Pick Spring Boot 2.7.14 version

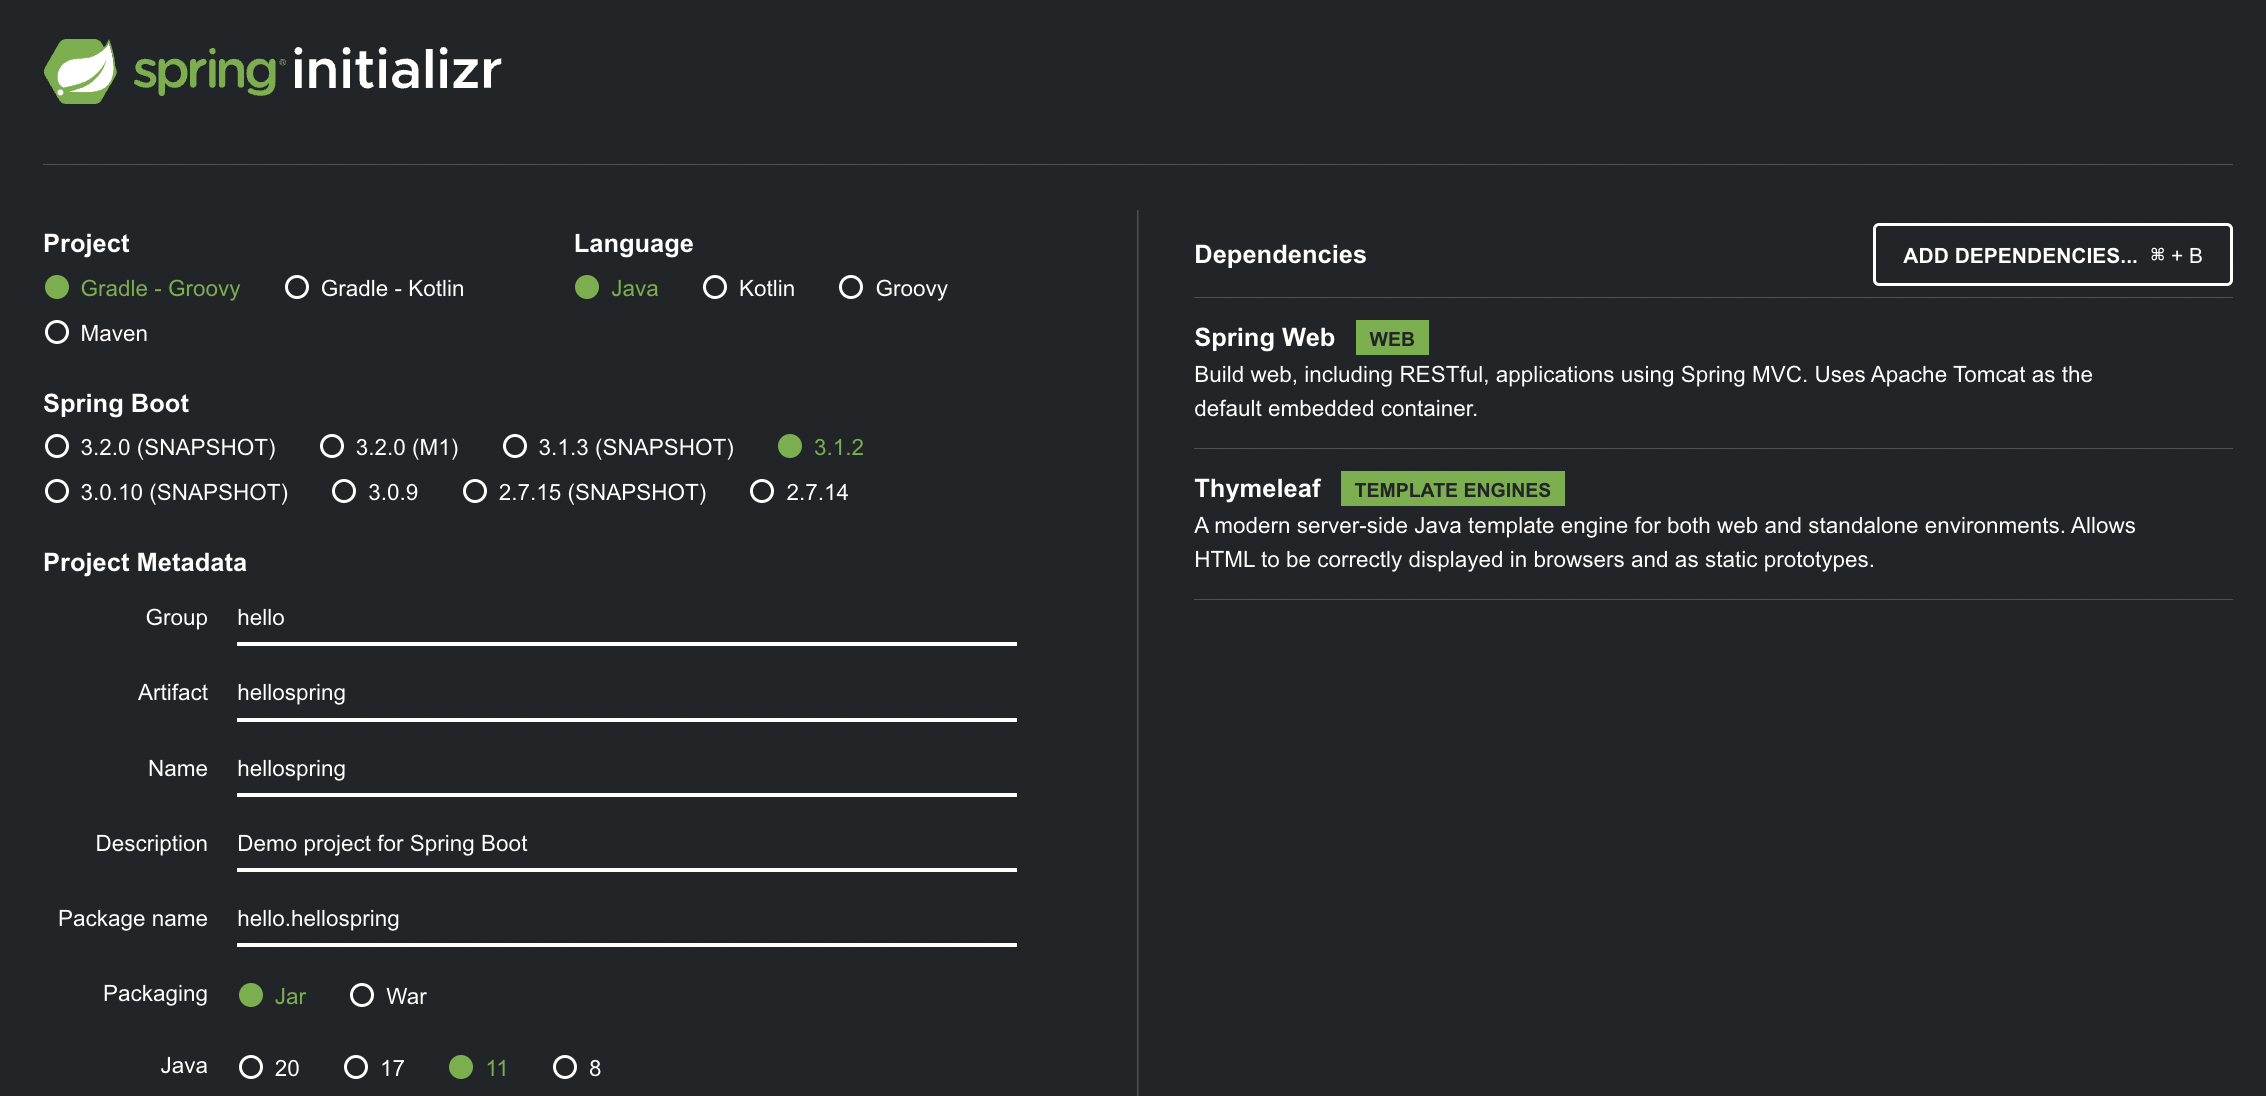coord(762,492)
